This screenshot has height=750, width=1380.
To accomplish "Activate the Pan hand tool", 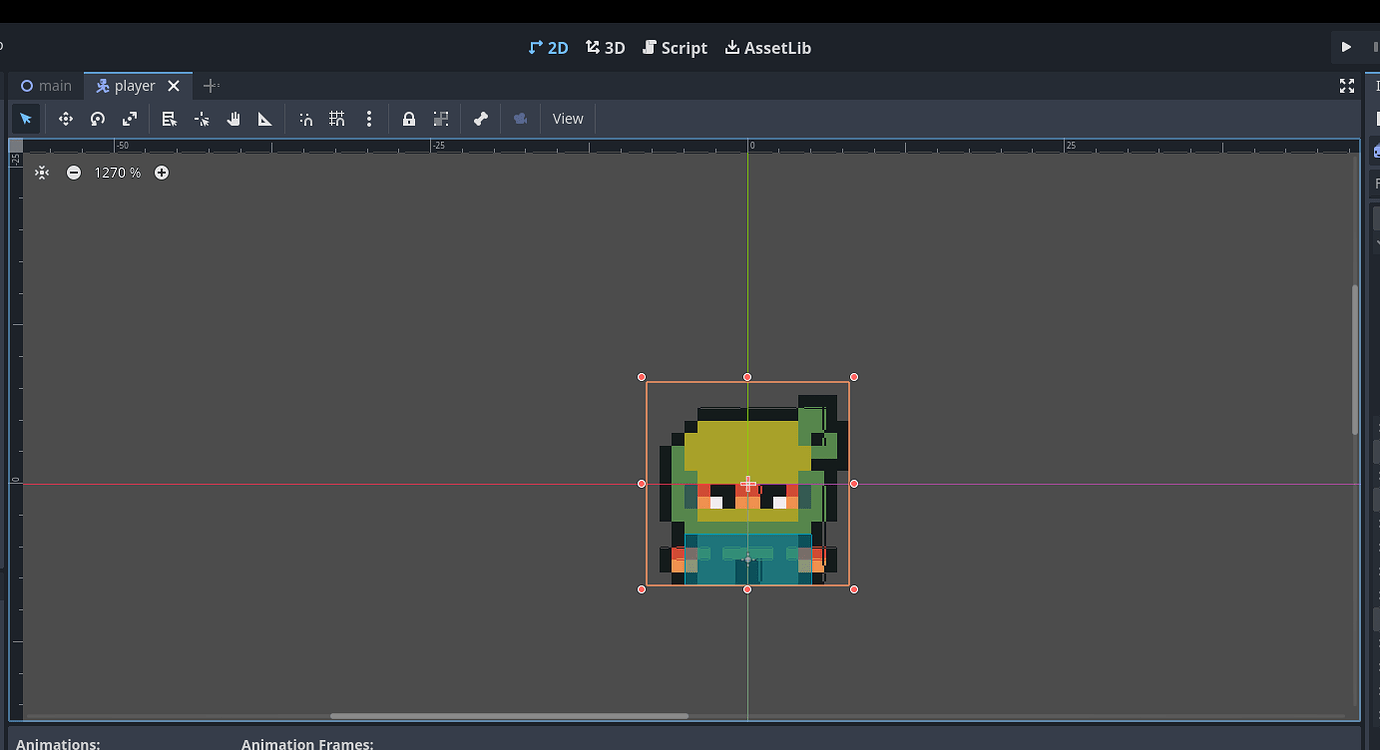I will pos(233,119).
